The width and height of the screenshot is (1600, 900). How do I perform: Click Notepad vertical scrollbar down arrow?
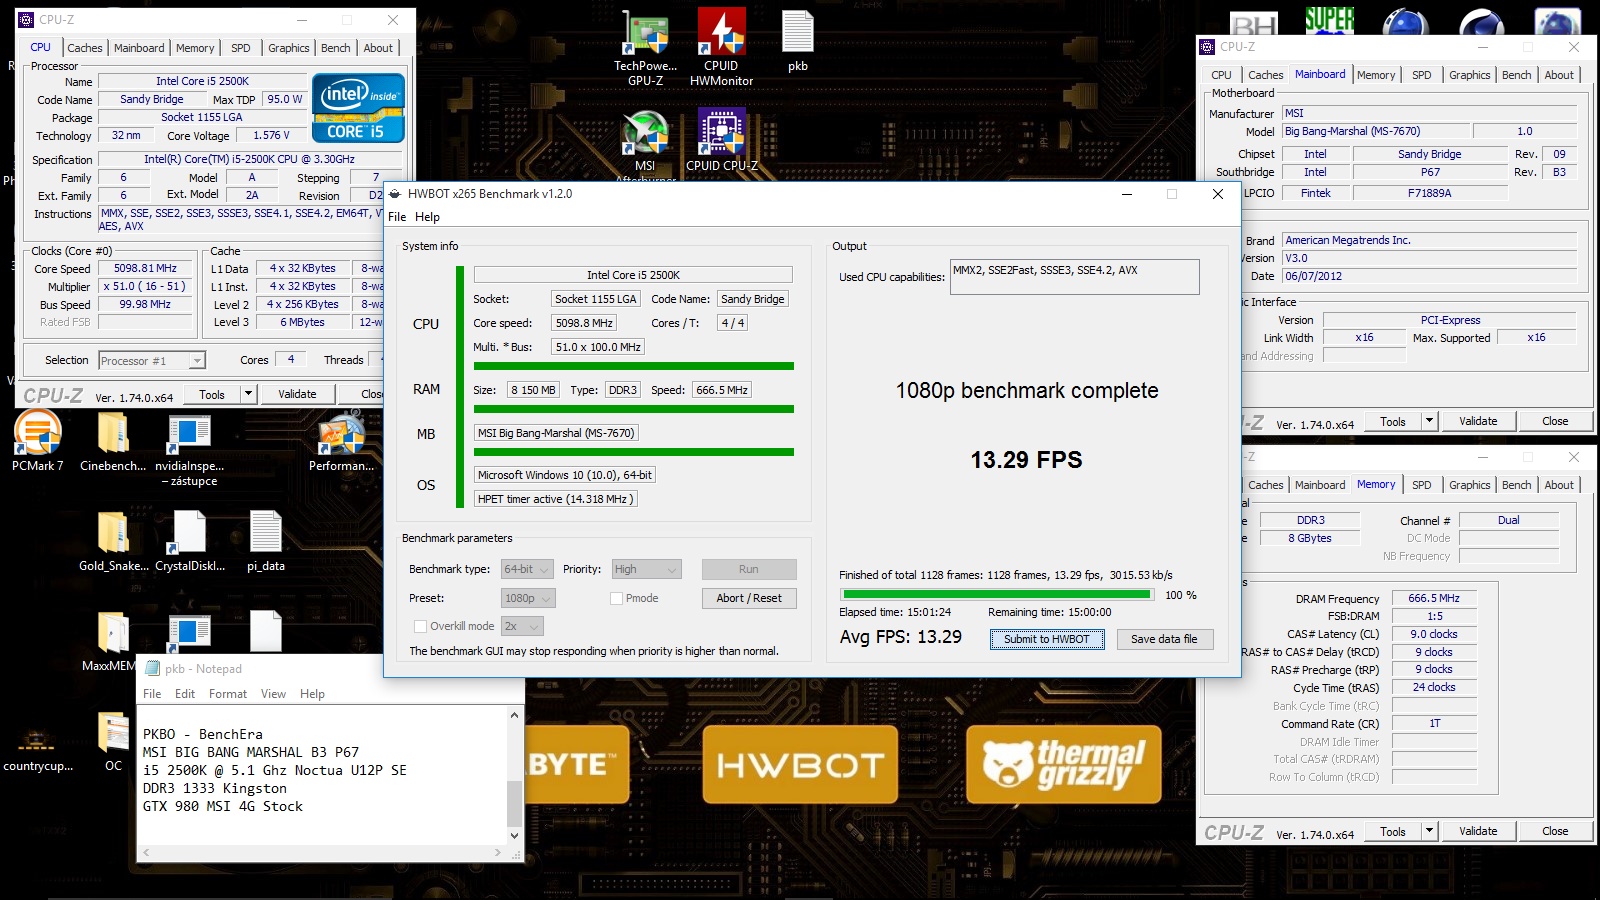click(515, 836)
